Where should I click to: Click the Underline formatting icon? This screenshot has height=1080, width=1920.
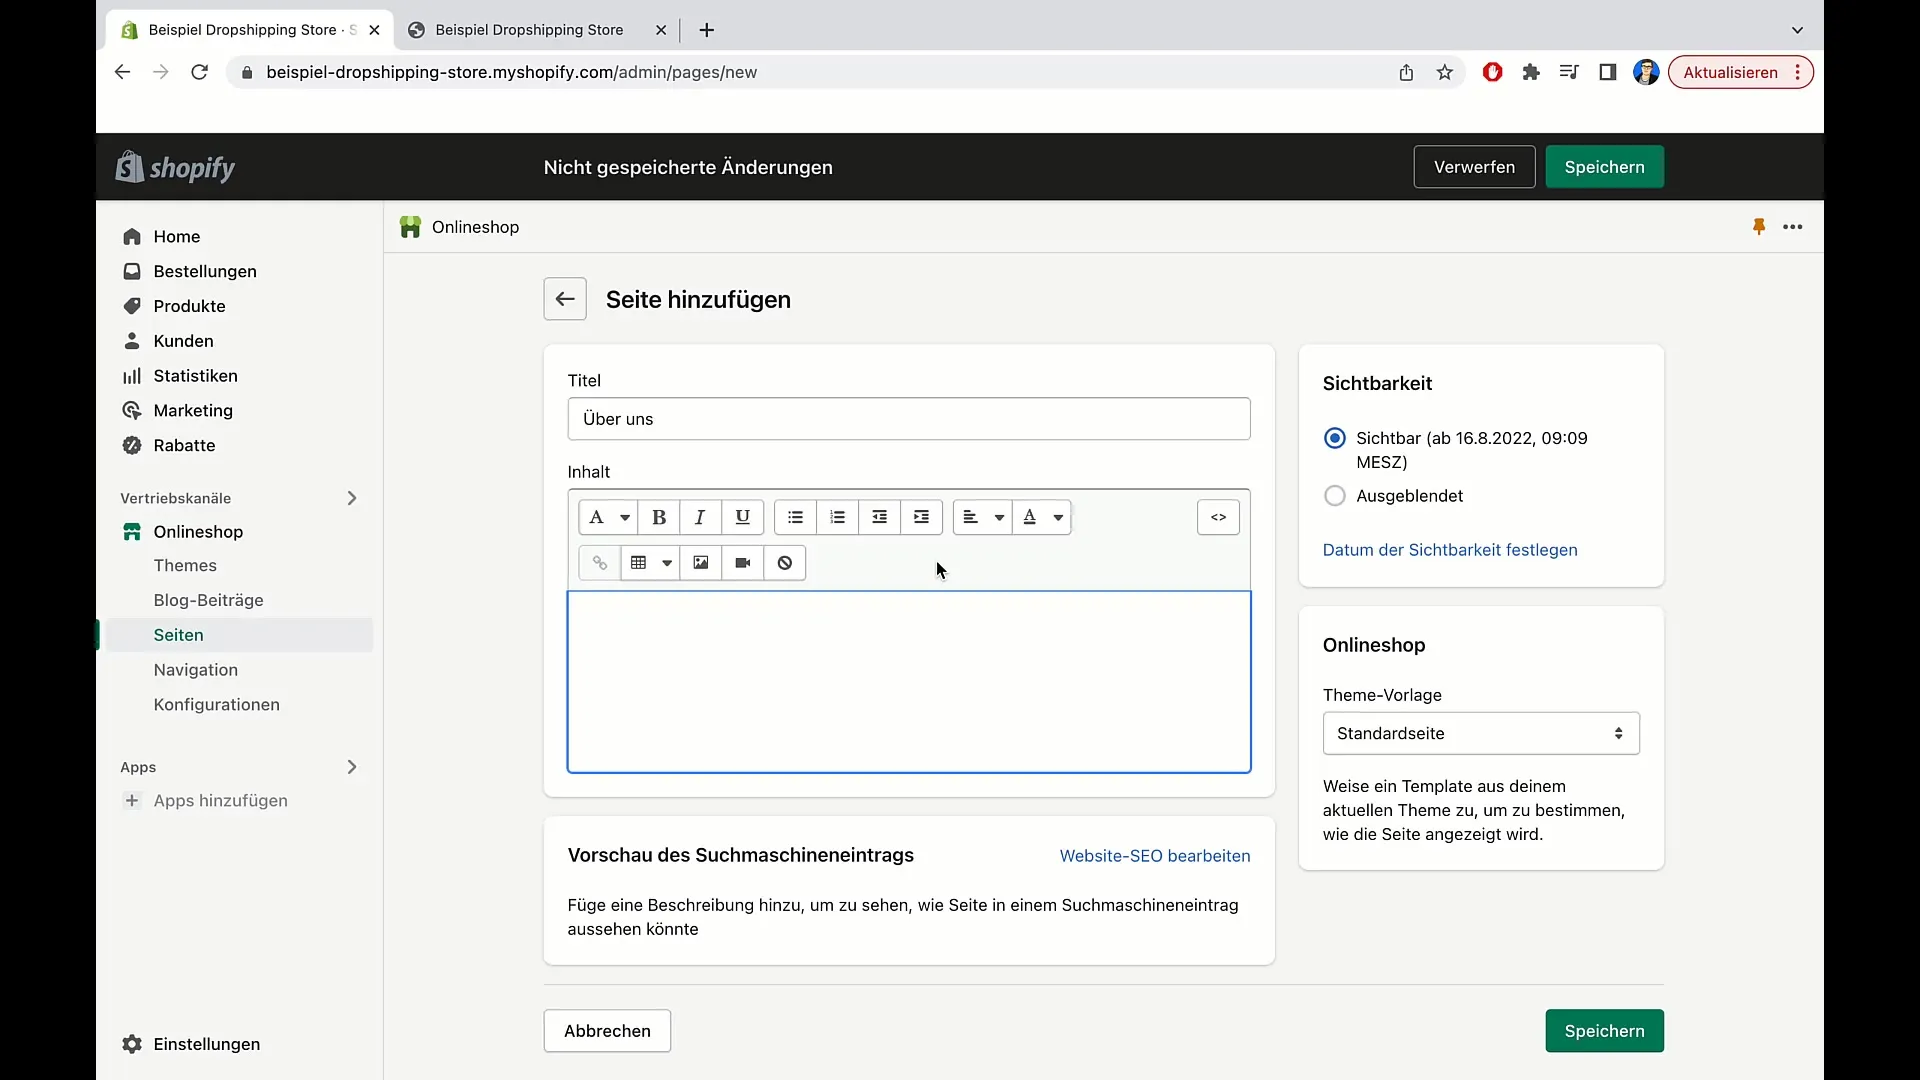pyautogui.click(x=742, y=517)
